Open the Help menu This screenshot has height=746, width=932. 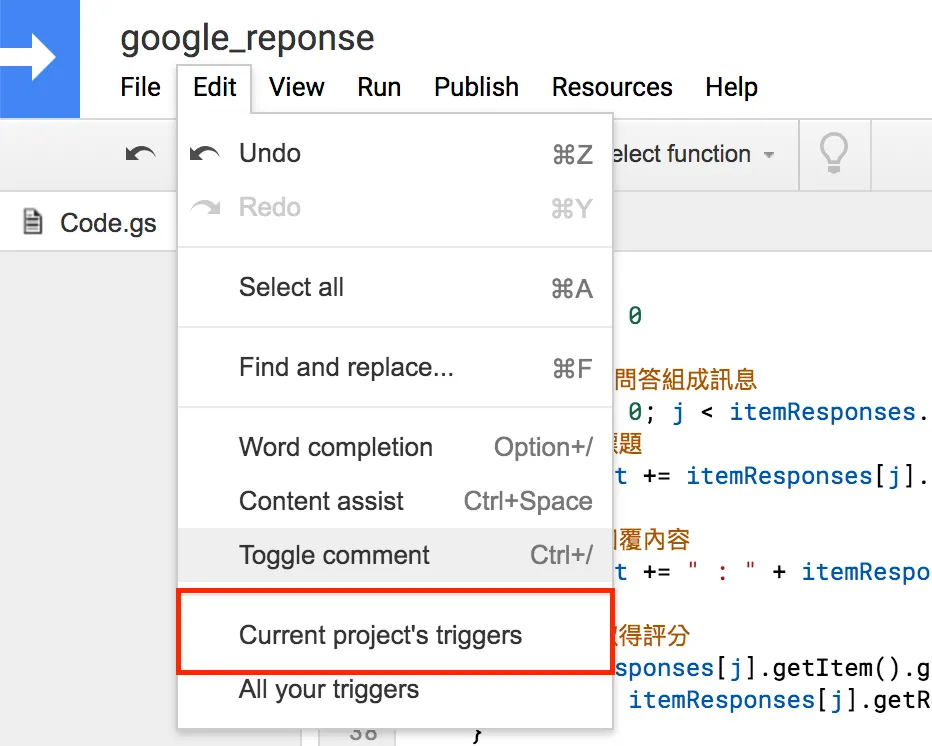click(x=731, y=87)
